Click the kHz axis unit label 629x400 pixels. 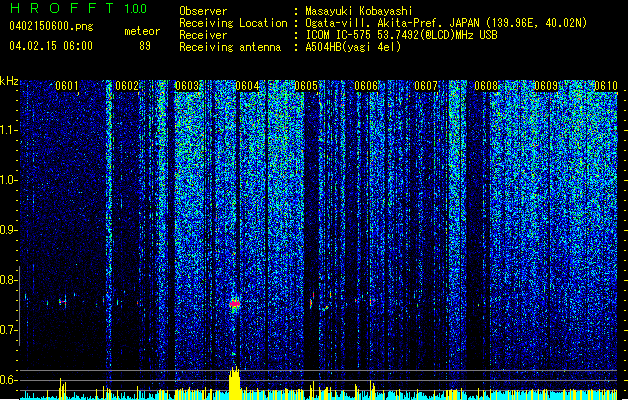click(9, 81)
